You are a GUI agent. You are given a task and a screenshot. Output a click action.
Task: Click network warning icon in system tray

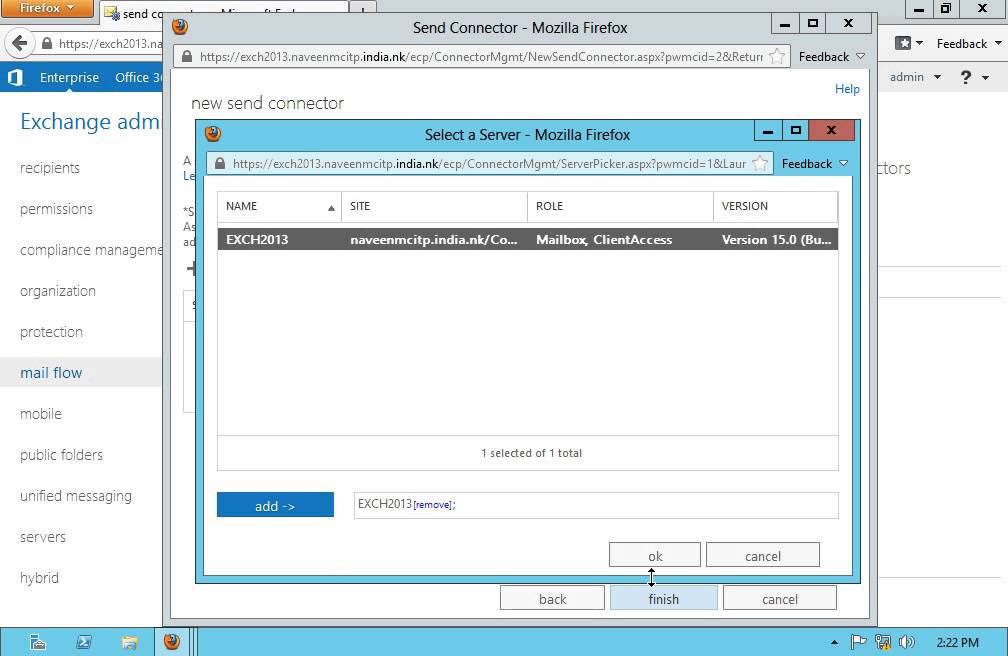coord(883,642)
